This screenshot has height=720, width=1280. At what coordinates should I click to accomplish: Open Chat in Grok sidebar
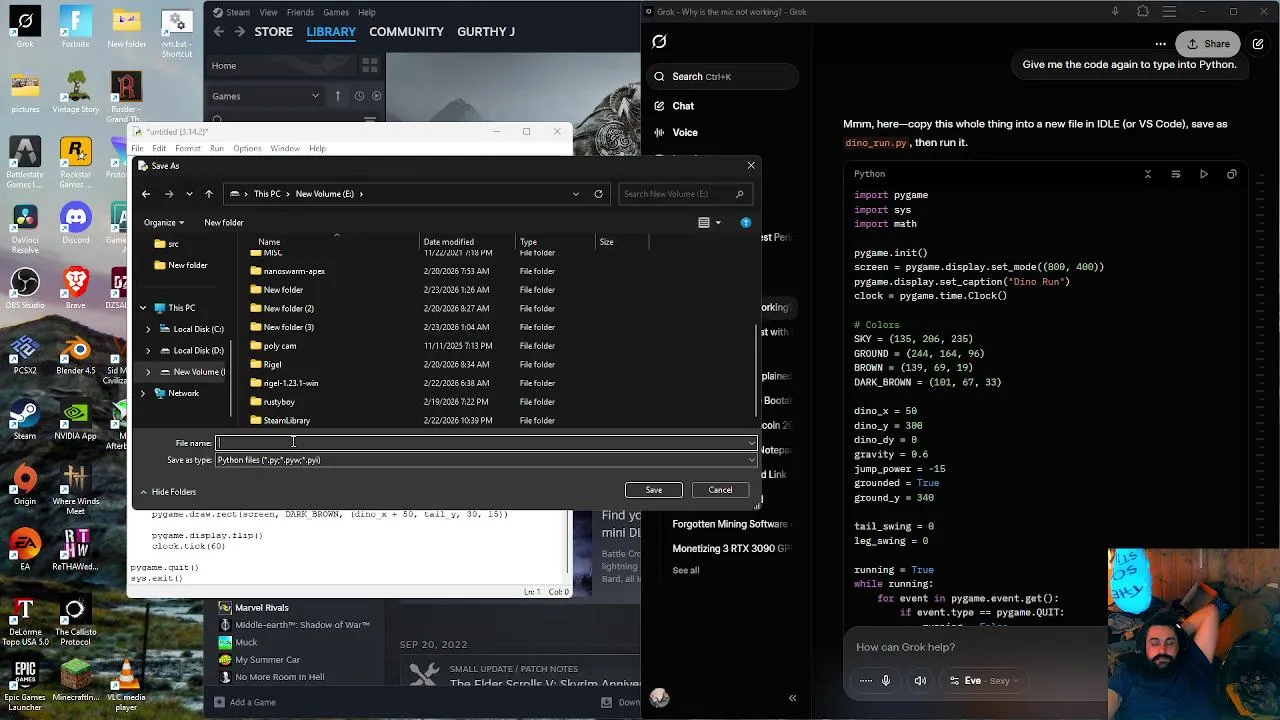pyautogui.click(x=683, y=106)
